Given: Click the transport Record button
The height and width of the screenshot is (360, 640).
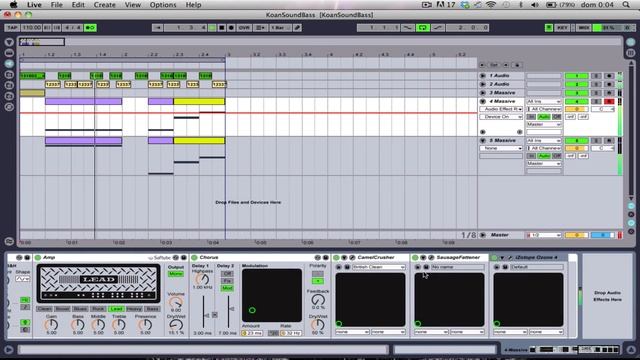Looking at the screenshot, I should pos(231,28).
